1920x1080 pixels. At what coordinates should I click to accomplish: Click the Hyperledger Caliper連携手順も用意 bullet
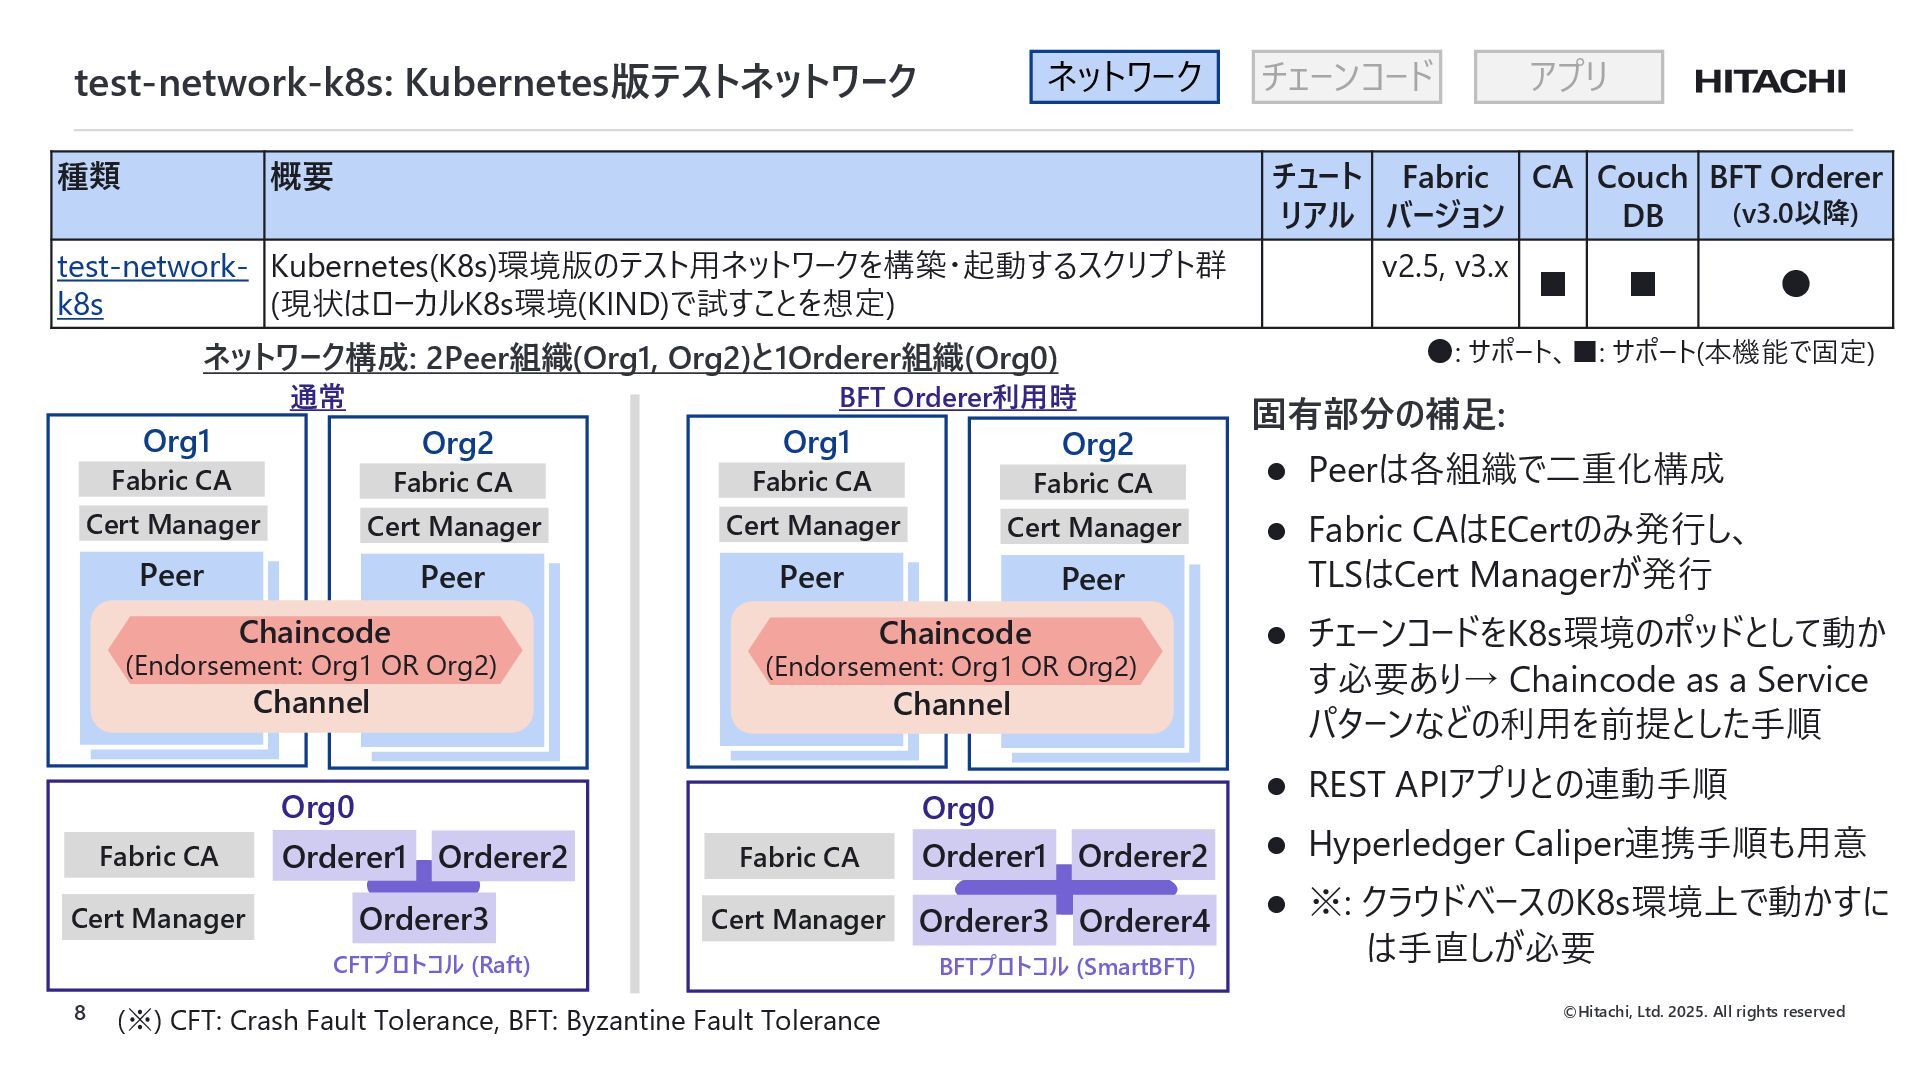click(x=1587, y=843)
